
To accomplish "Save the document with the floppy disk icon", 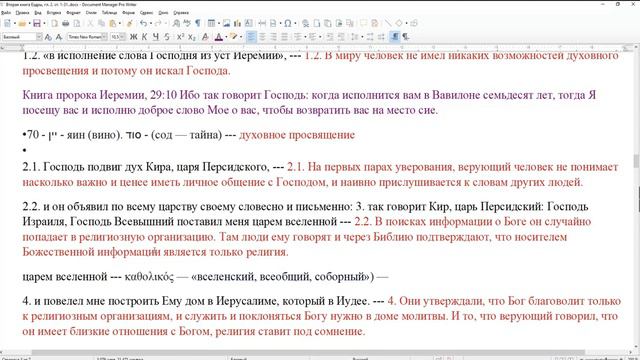I will 37,23.
